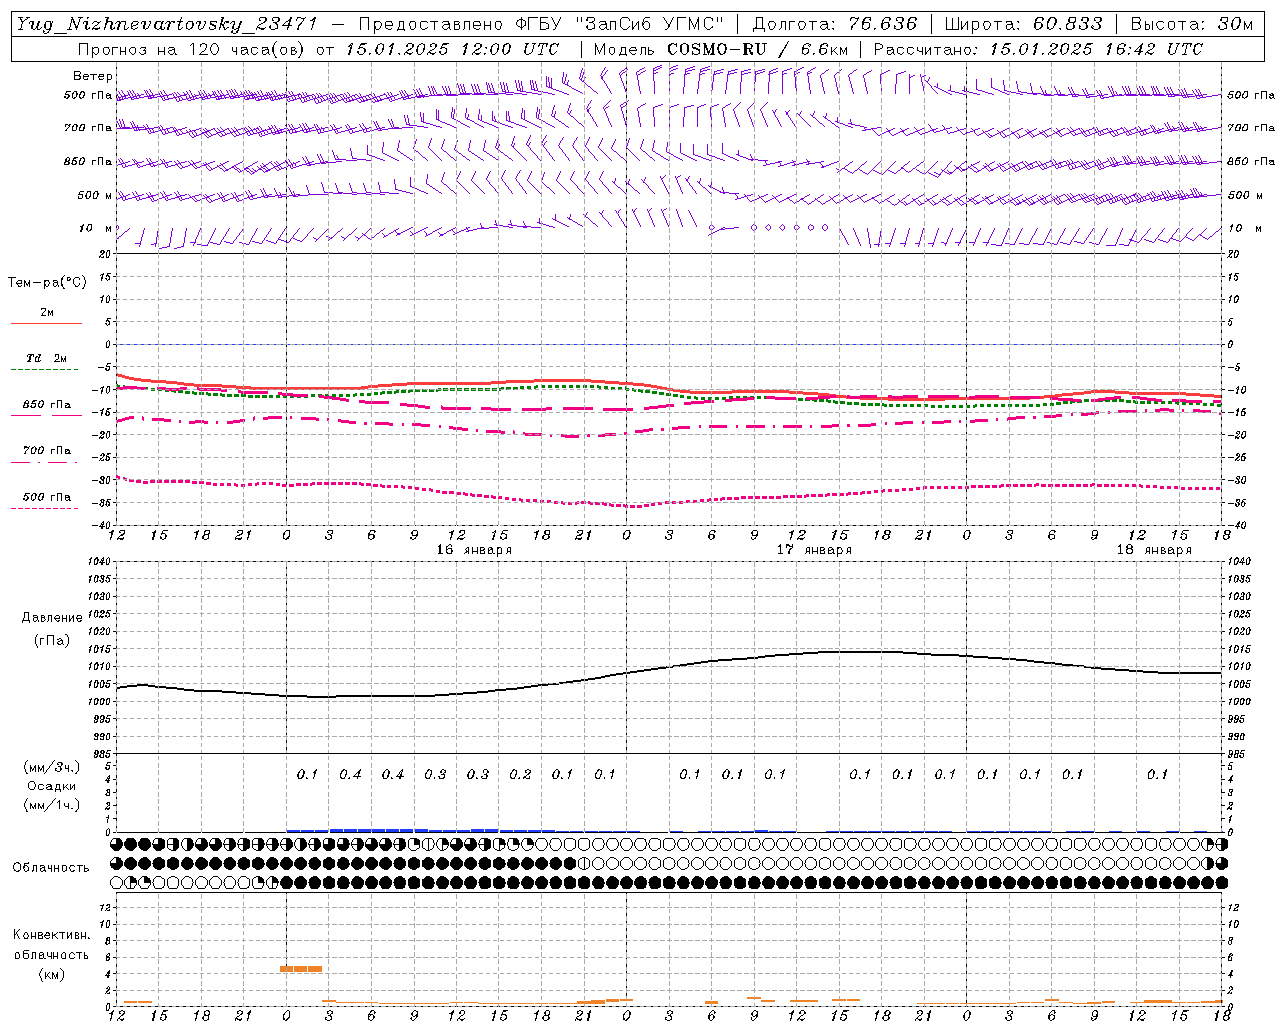Click the provider text ФГБУ "ЗапСиб УГМС"
The width and height of the screenshot is (1280, 1024).
tap(620, 24)
